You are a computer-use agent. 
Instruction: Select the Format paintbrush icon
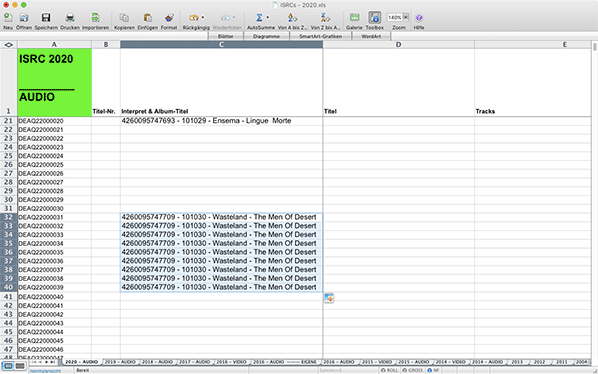169,18
